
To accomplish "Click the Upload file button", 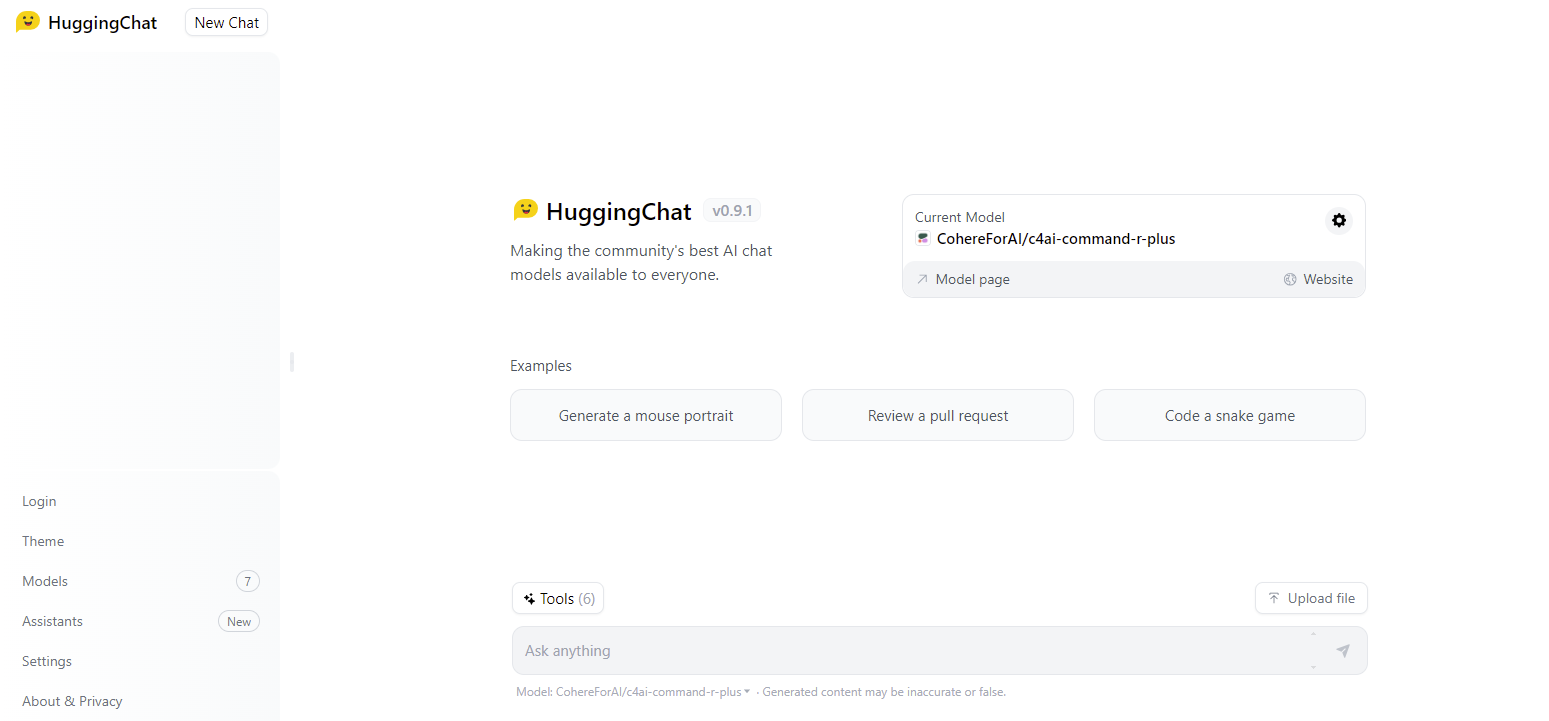I will 1311,598.
